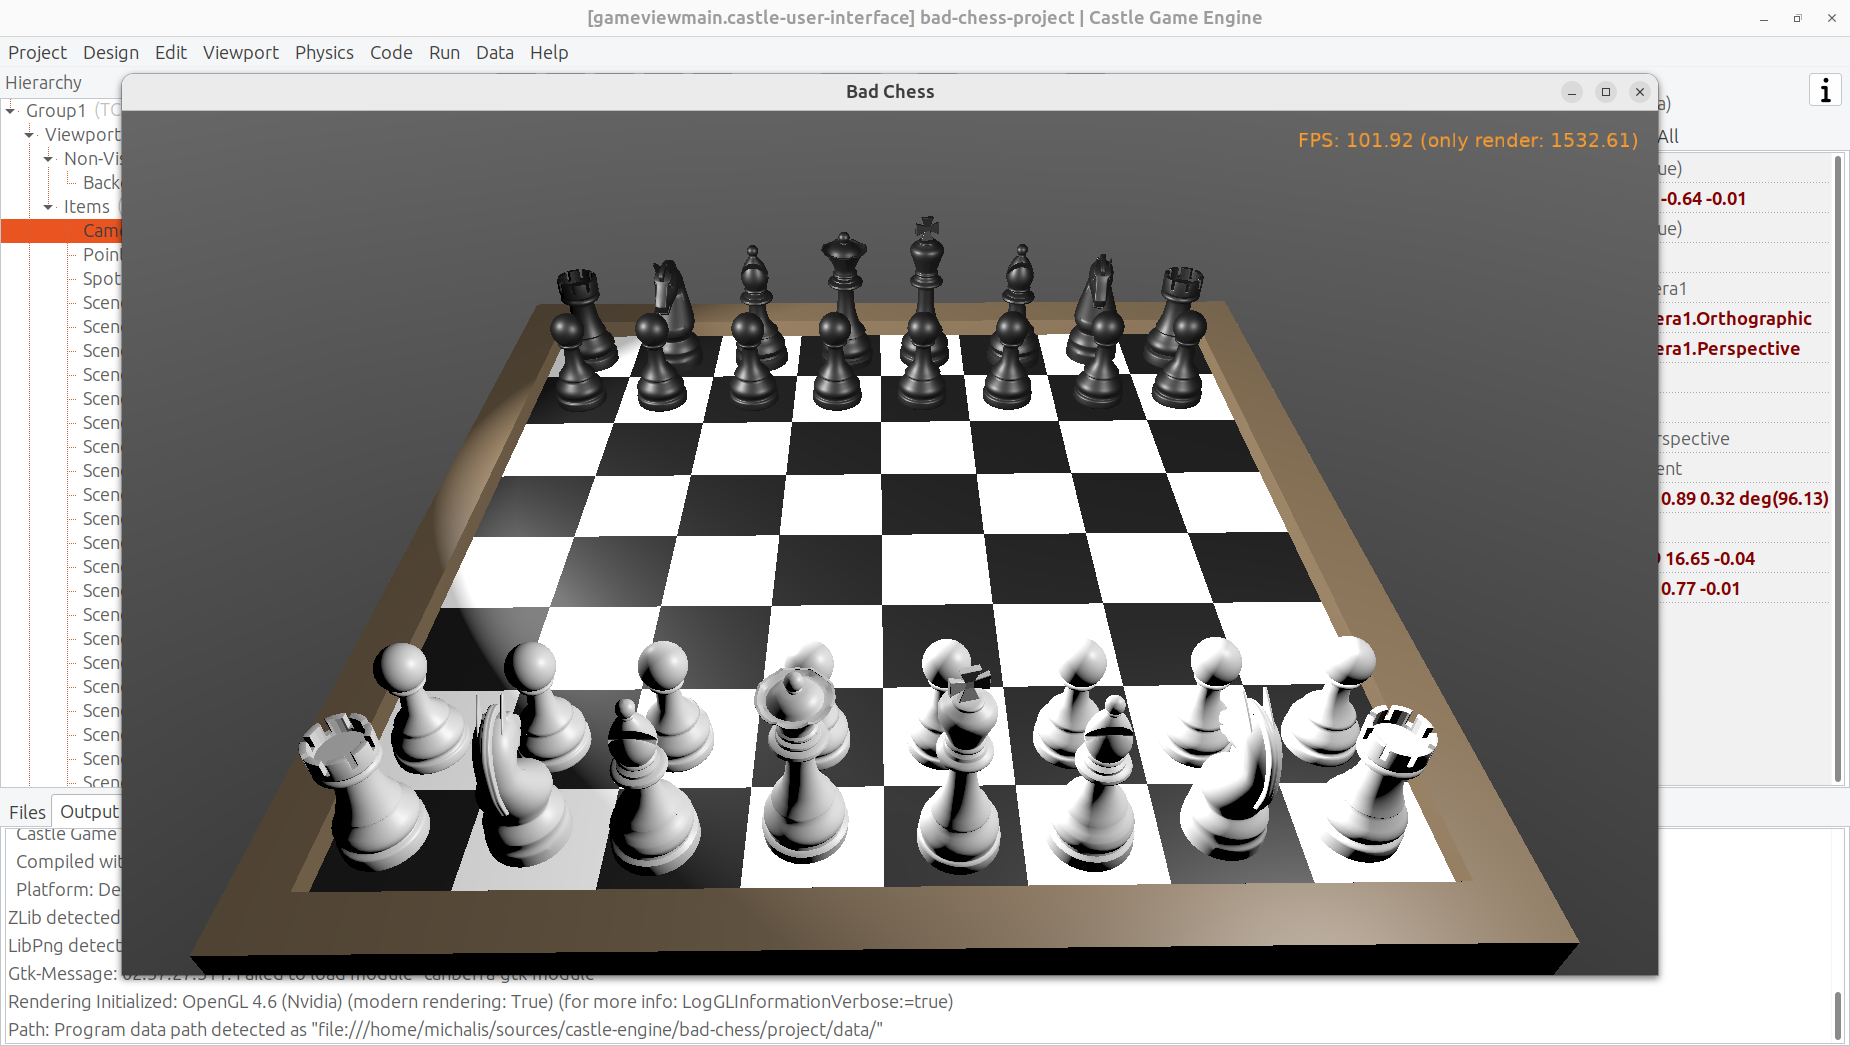Click the 'Rendering Initialized: OpenGL 4.6' log line
This screenshot has height=1046, width=1850.
tap(480, 1001)
